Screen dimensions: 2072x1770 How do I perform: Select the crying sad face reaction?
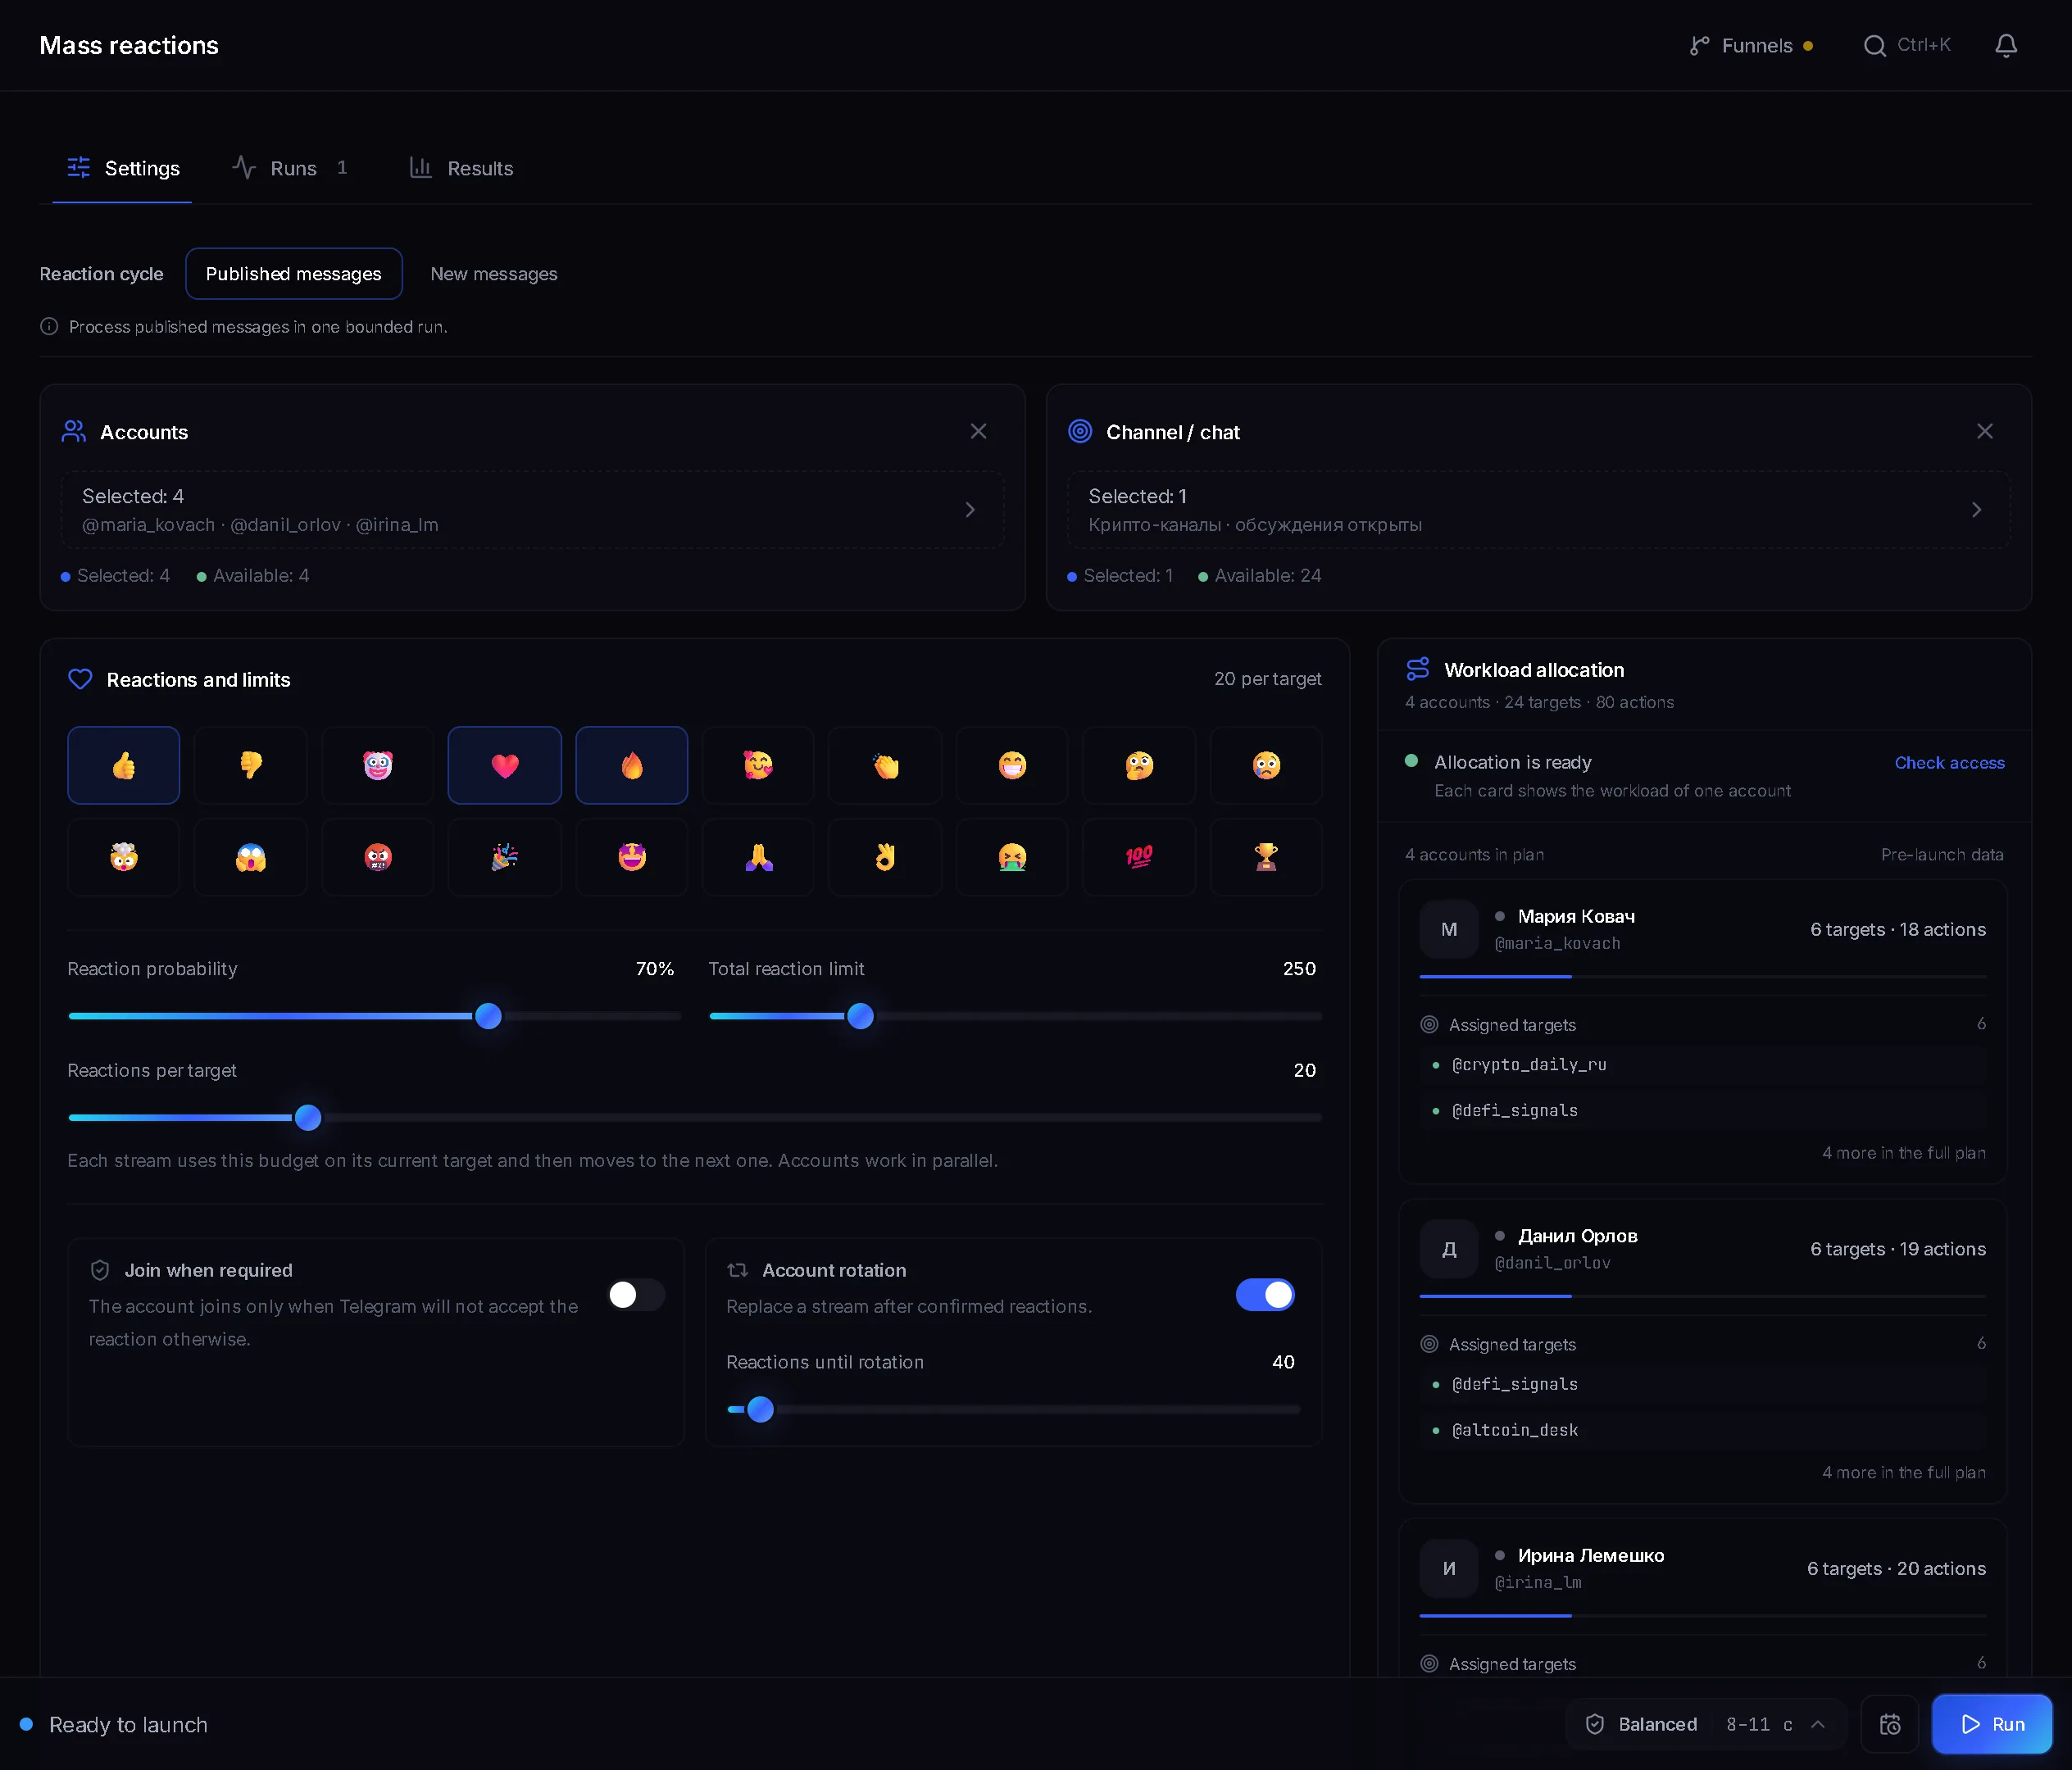[1266, 765]
